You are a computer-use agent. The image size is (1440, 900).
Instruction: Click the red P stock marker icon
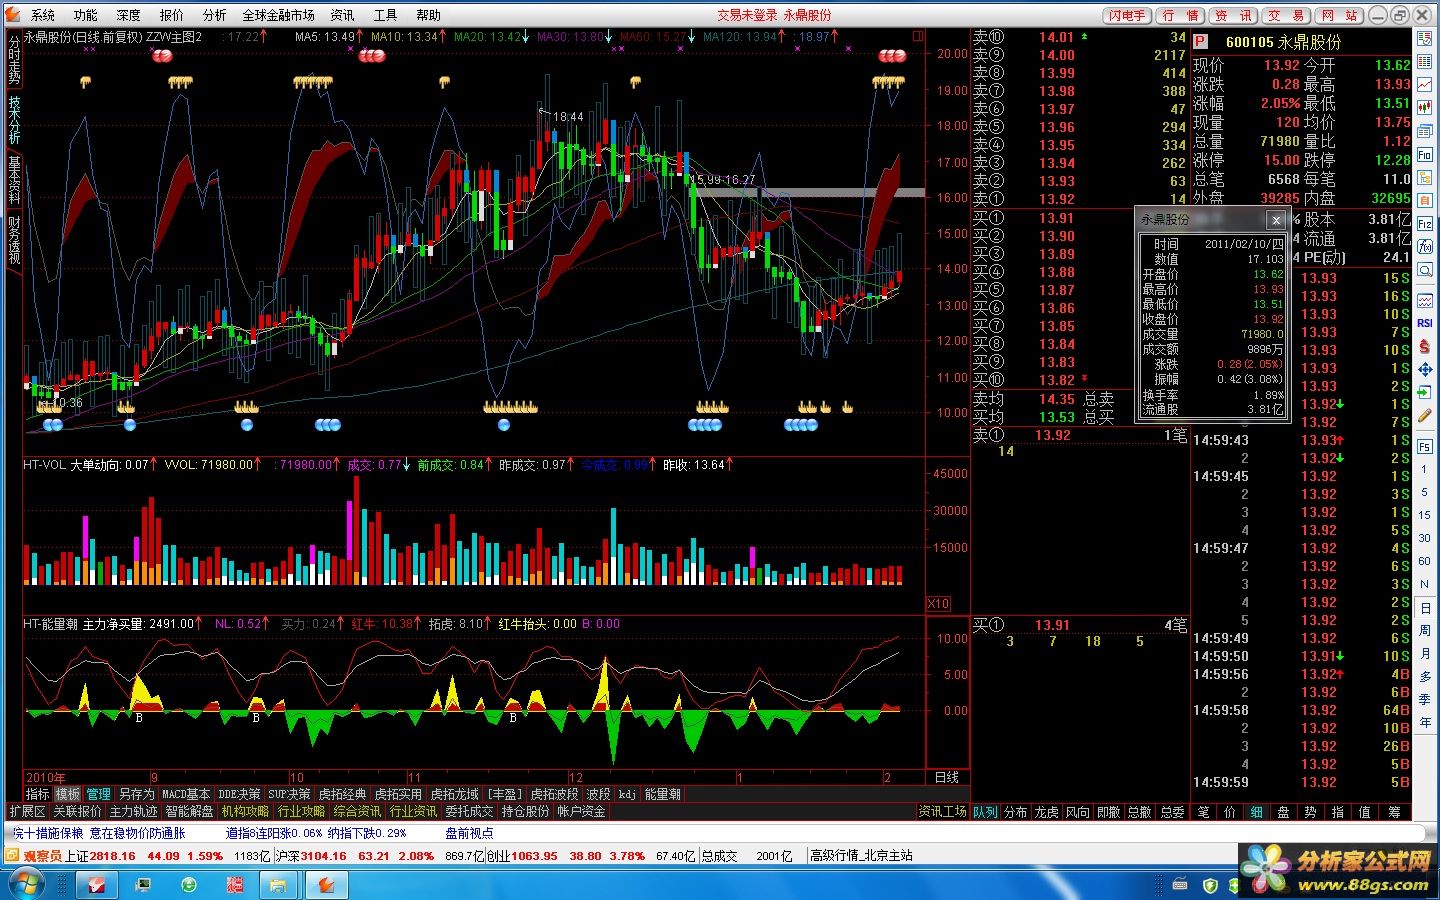pyautogui.click(x=1200, y=41)
